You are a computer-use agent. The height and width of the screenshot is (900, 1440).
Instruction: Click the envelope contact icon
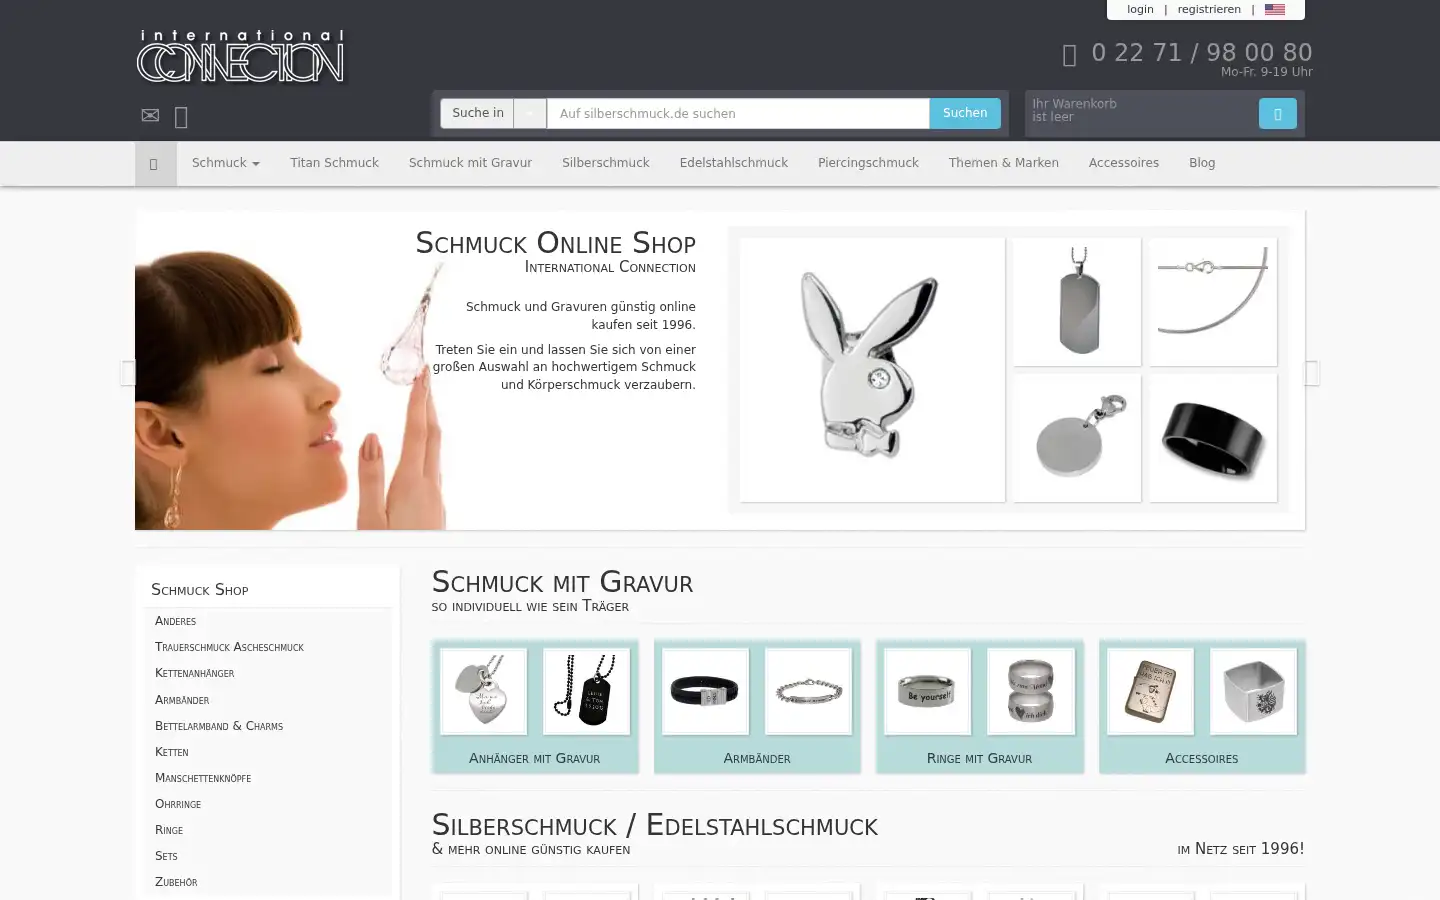coord(150,115)
